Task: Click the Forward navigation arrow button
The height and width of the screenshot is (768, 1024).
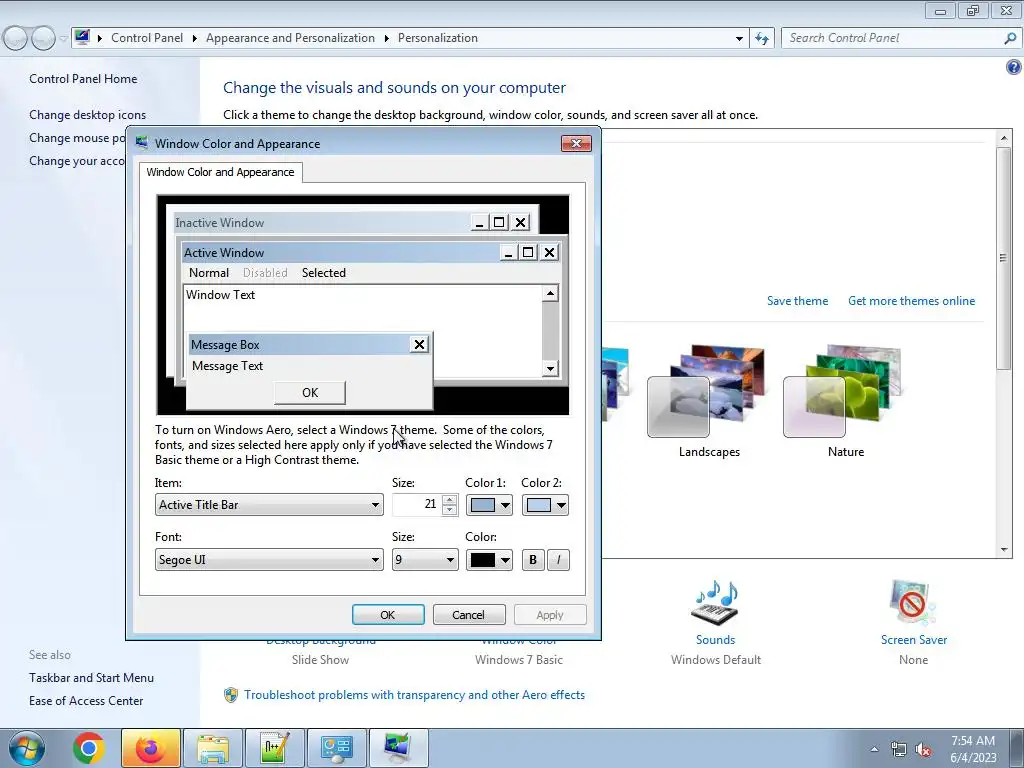Action: (43, 39)
